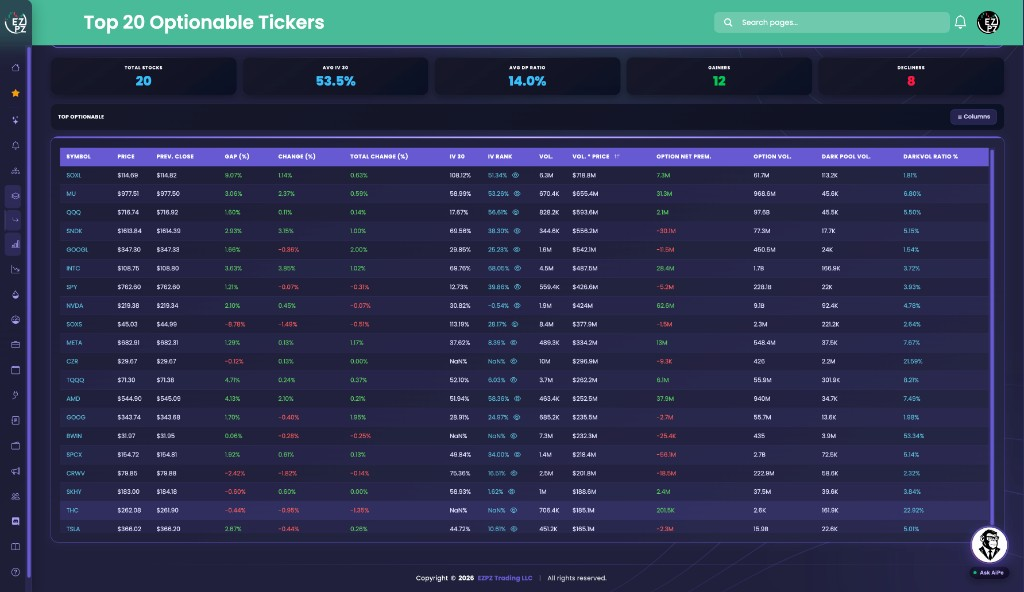The height and width of the screenshot is (592, 1024).
Task: Sort table by Symbol column header
Action: [x=78, y=157]
